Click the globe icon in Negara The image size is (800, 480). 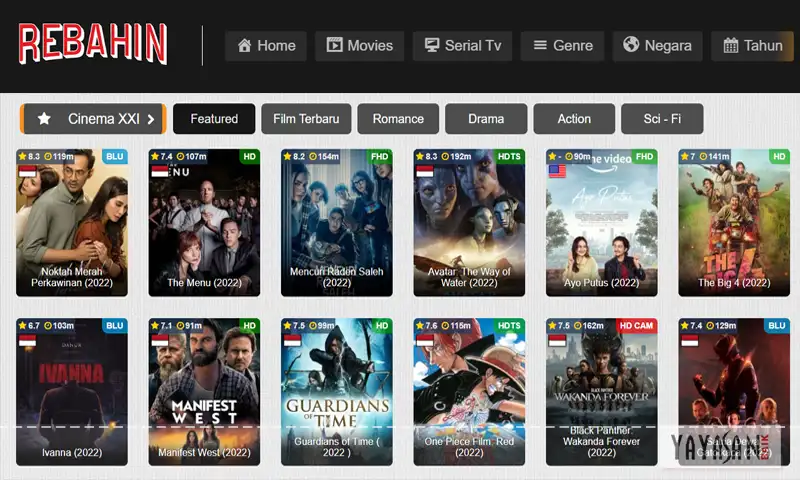[631, 44]
